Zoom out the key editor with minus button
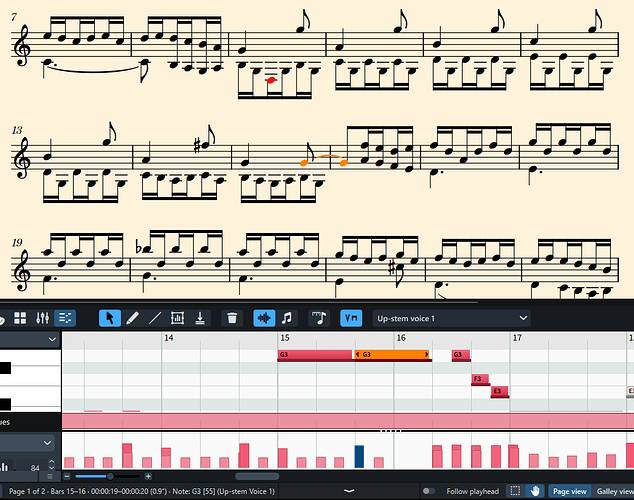 (x=67, y=477)
